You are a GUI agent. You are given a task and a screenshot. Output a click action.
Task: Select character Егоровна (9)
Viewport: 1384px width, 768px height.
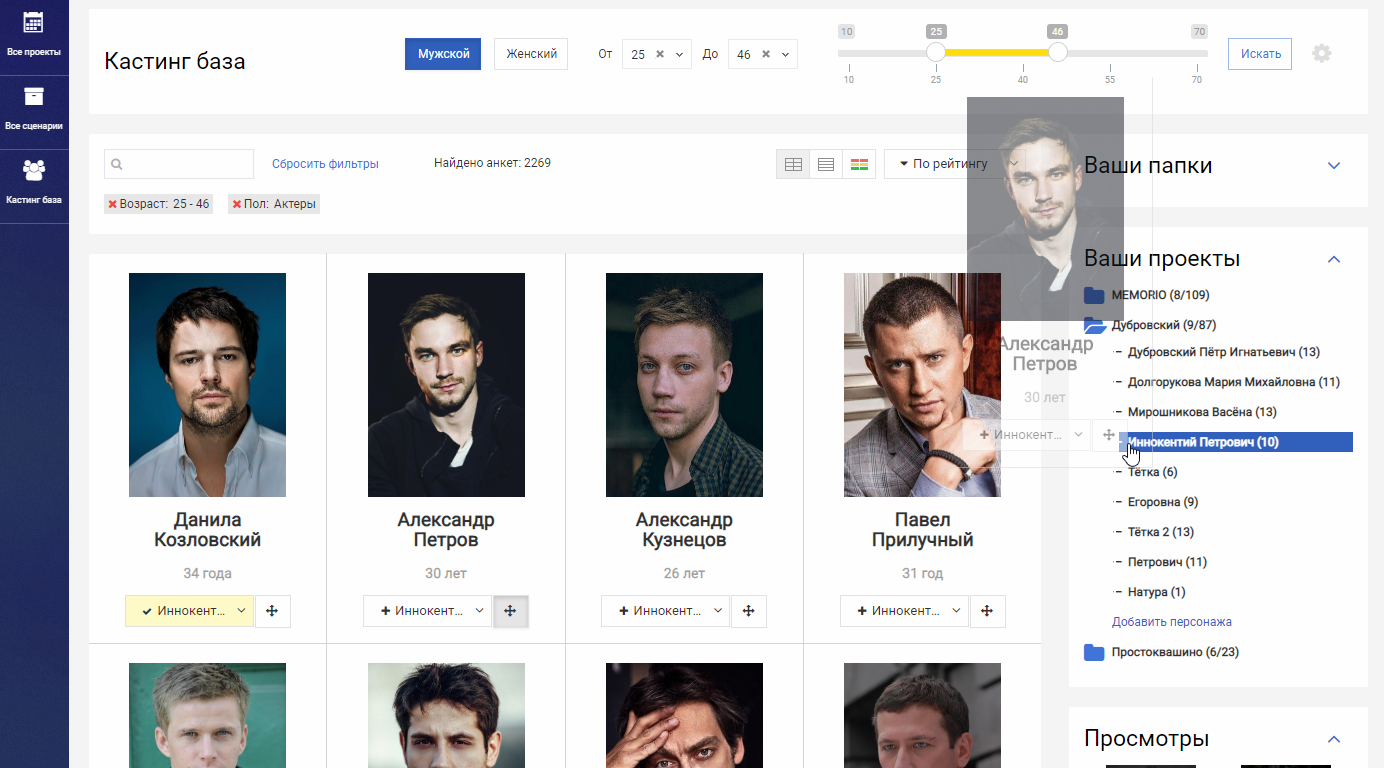[1163, 502]
